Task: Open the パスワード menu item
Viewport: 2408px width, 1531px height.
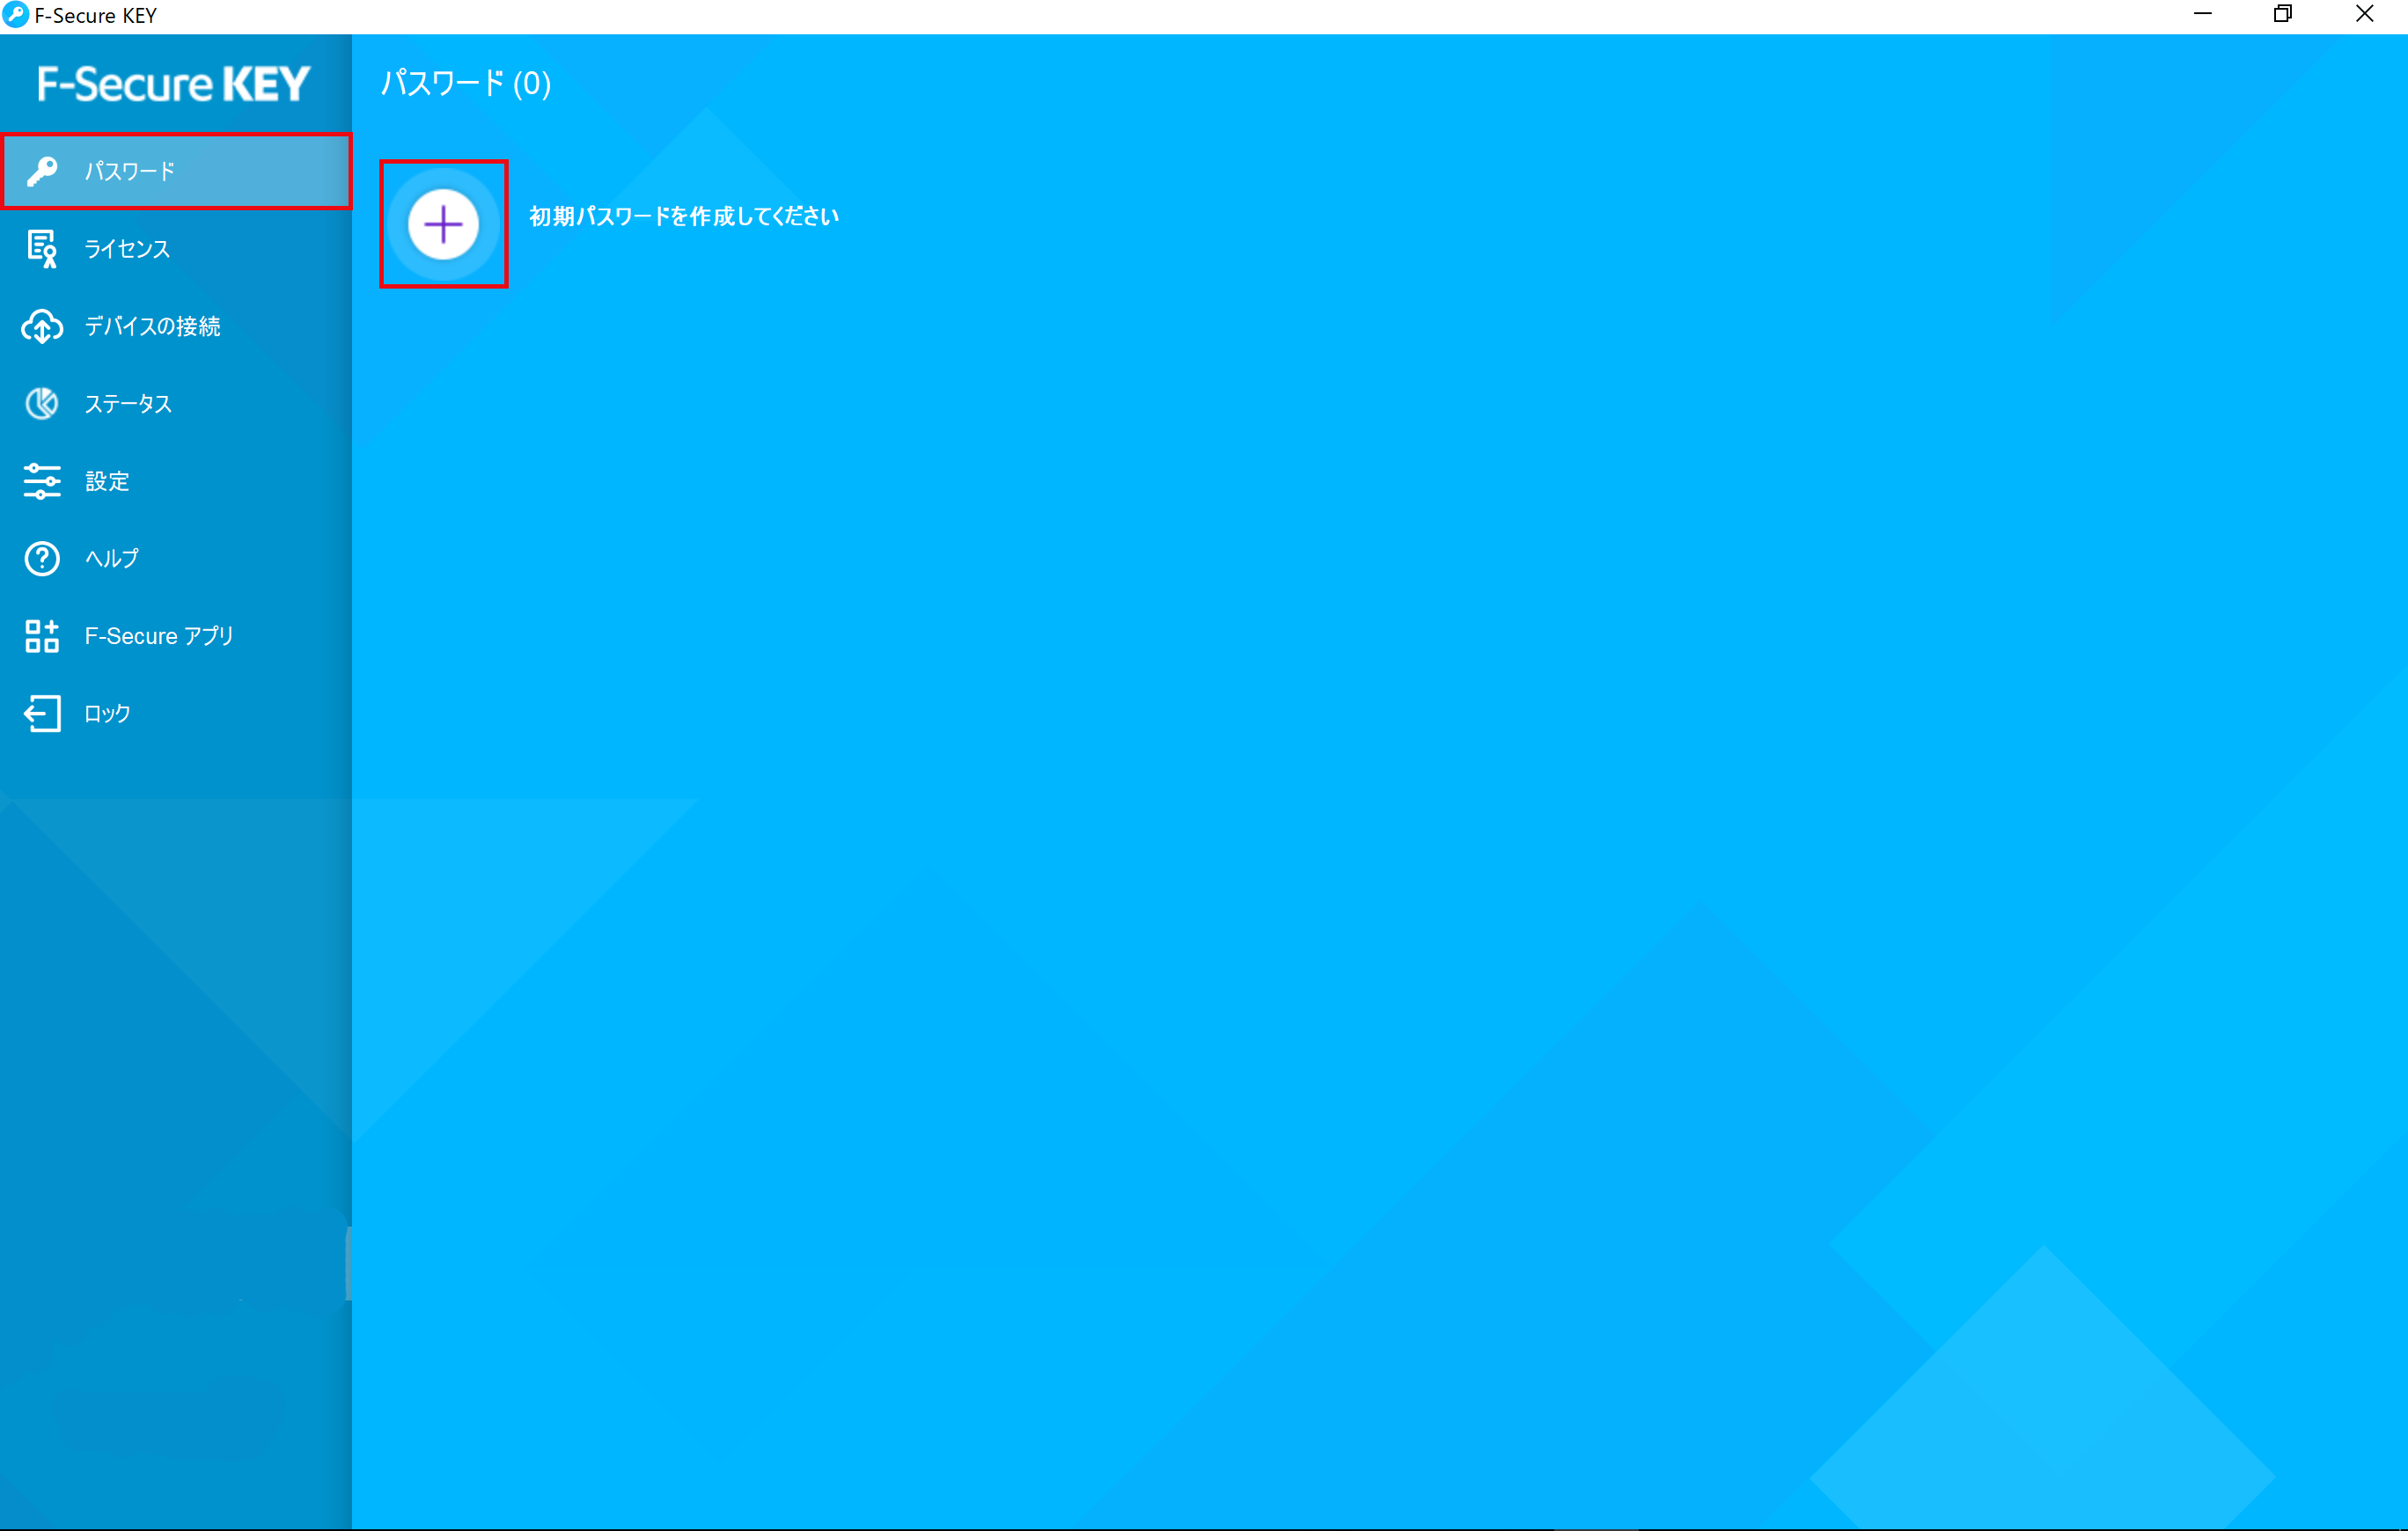Action: pyautogui.click(x=176, y=171)
